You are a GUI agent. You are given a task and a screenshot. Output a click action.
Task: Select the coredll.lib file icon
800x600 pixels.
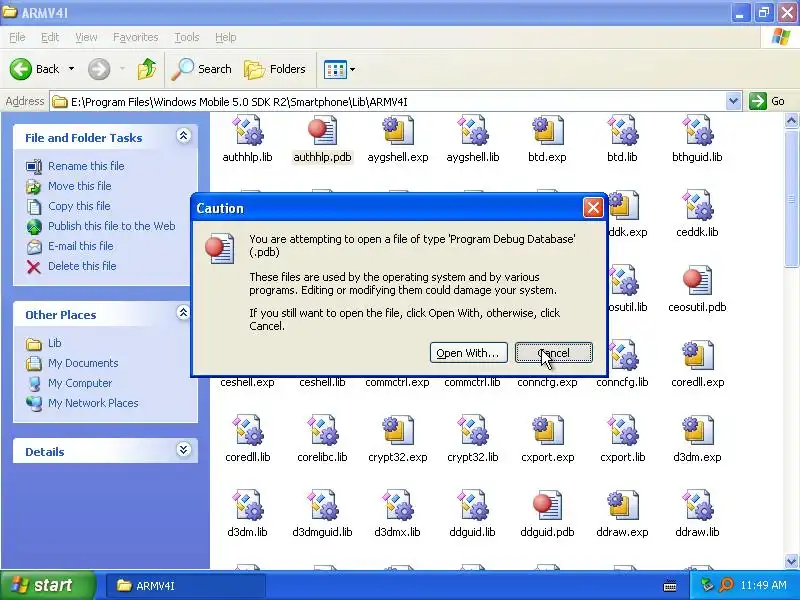247,431
